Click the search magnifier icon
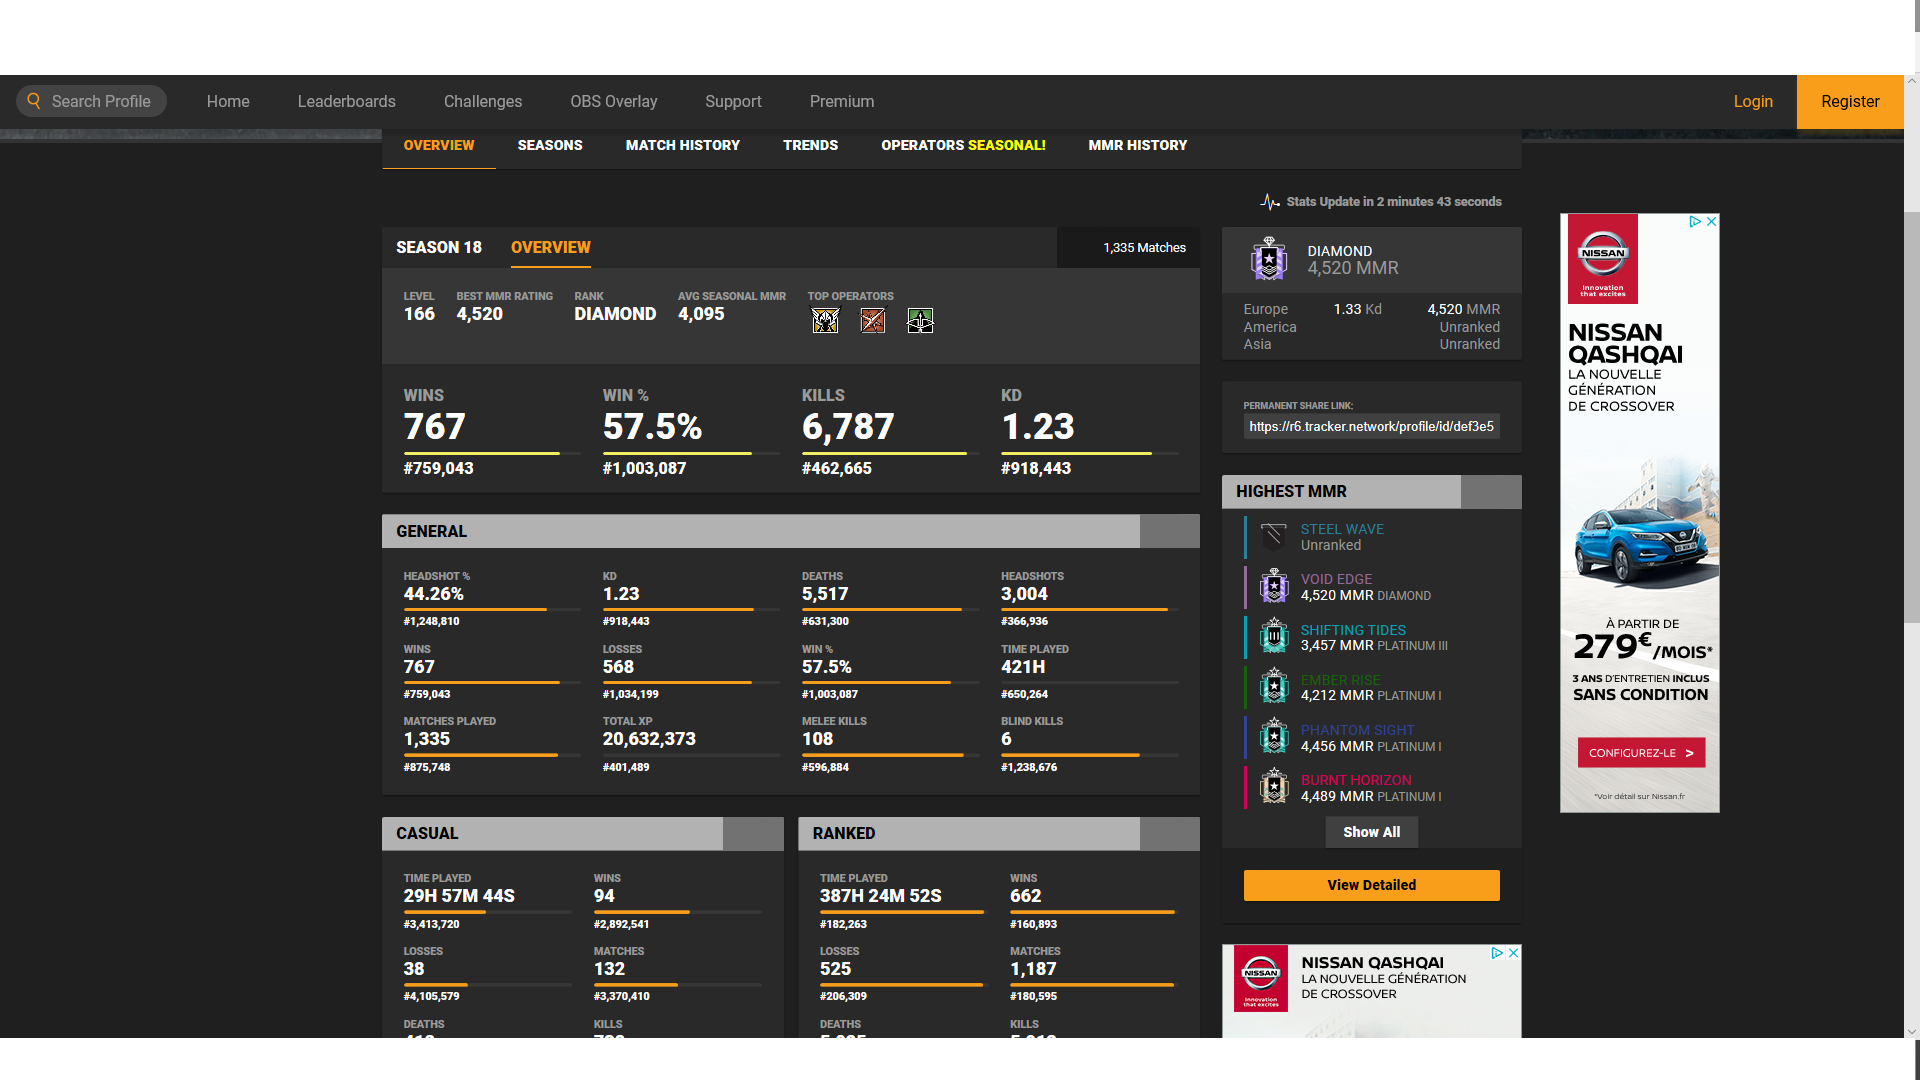The width and height of the screenshot is (1920, 1080). (x=34, y=101)
